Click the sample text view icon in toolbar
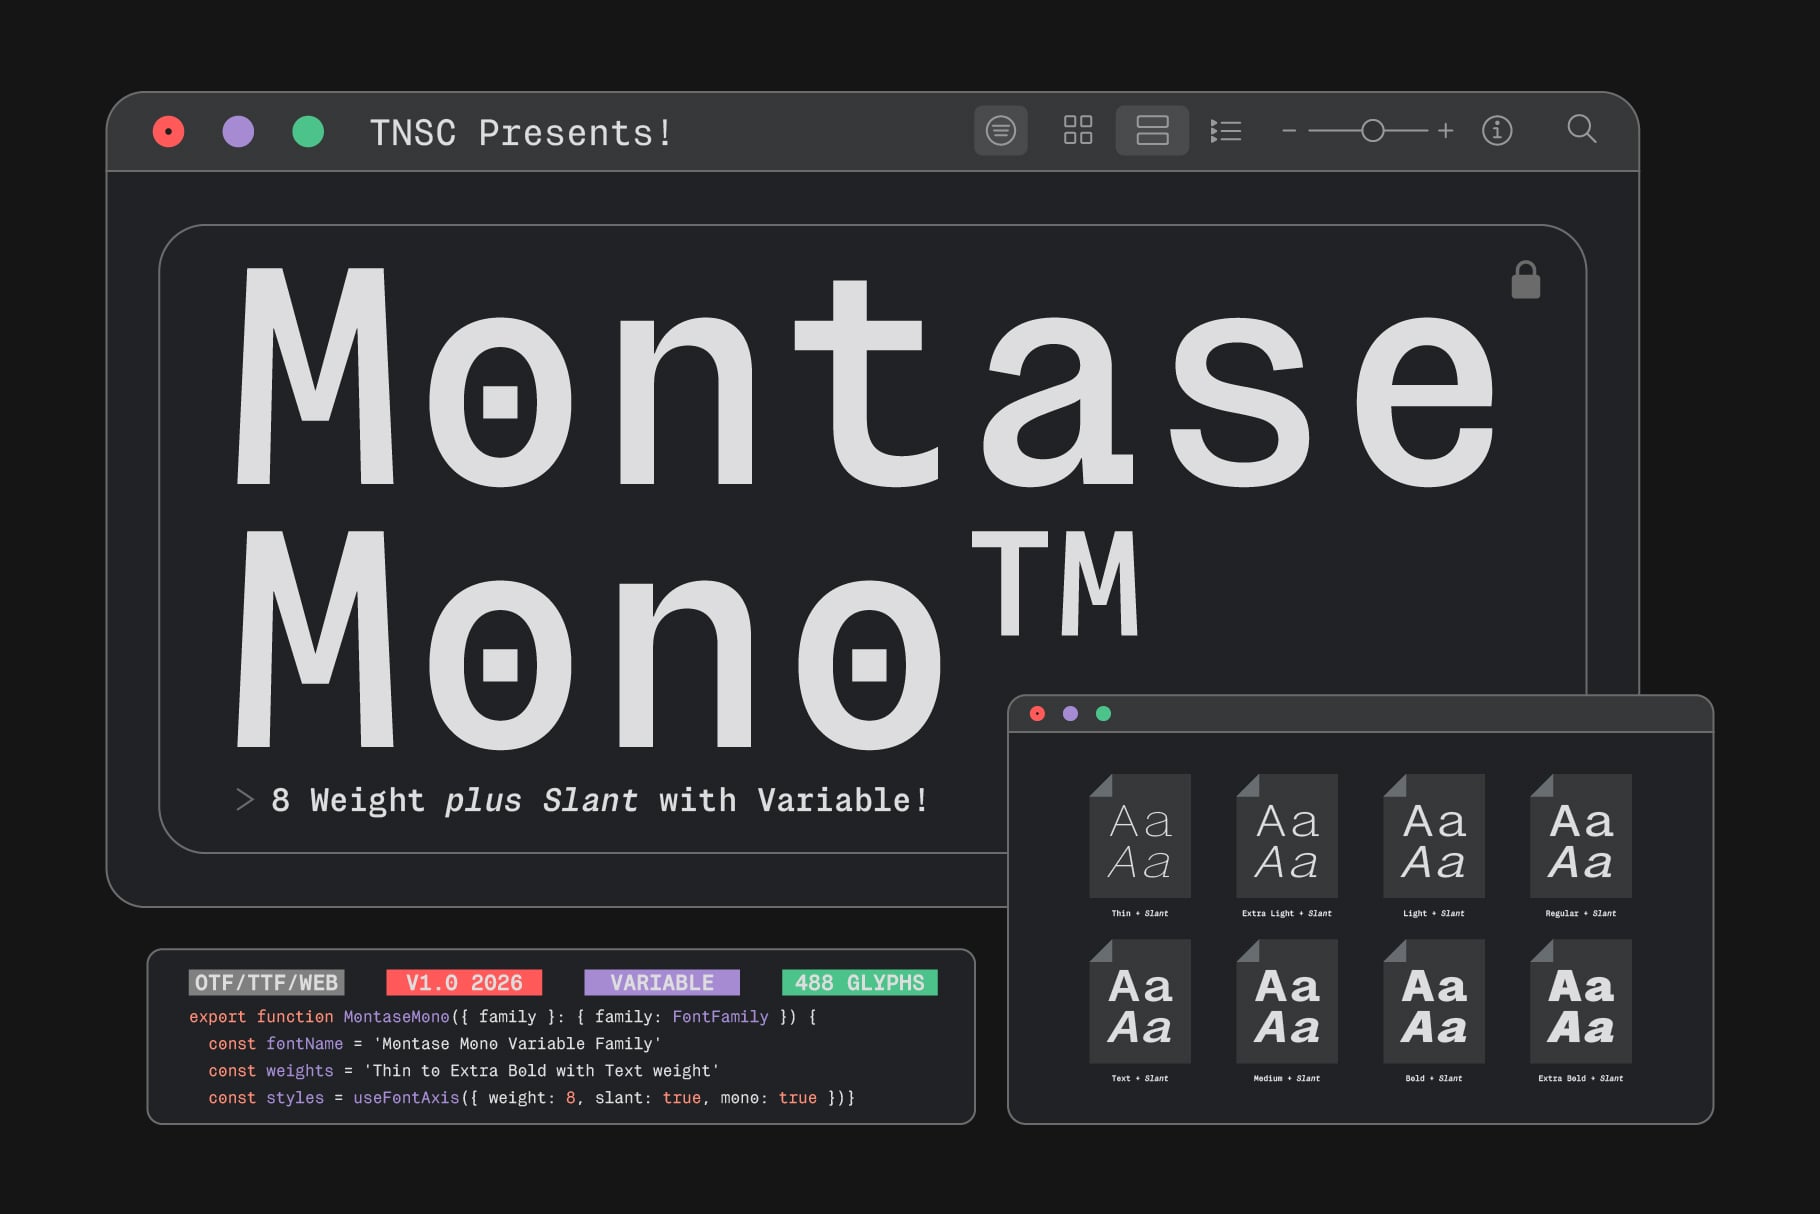The height and width of the screenshot is (1214, 1820). 1001,131
